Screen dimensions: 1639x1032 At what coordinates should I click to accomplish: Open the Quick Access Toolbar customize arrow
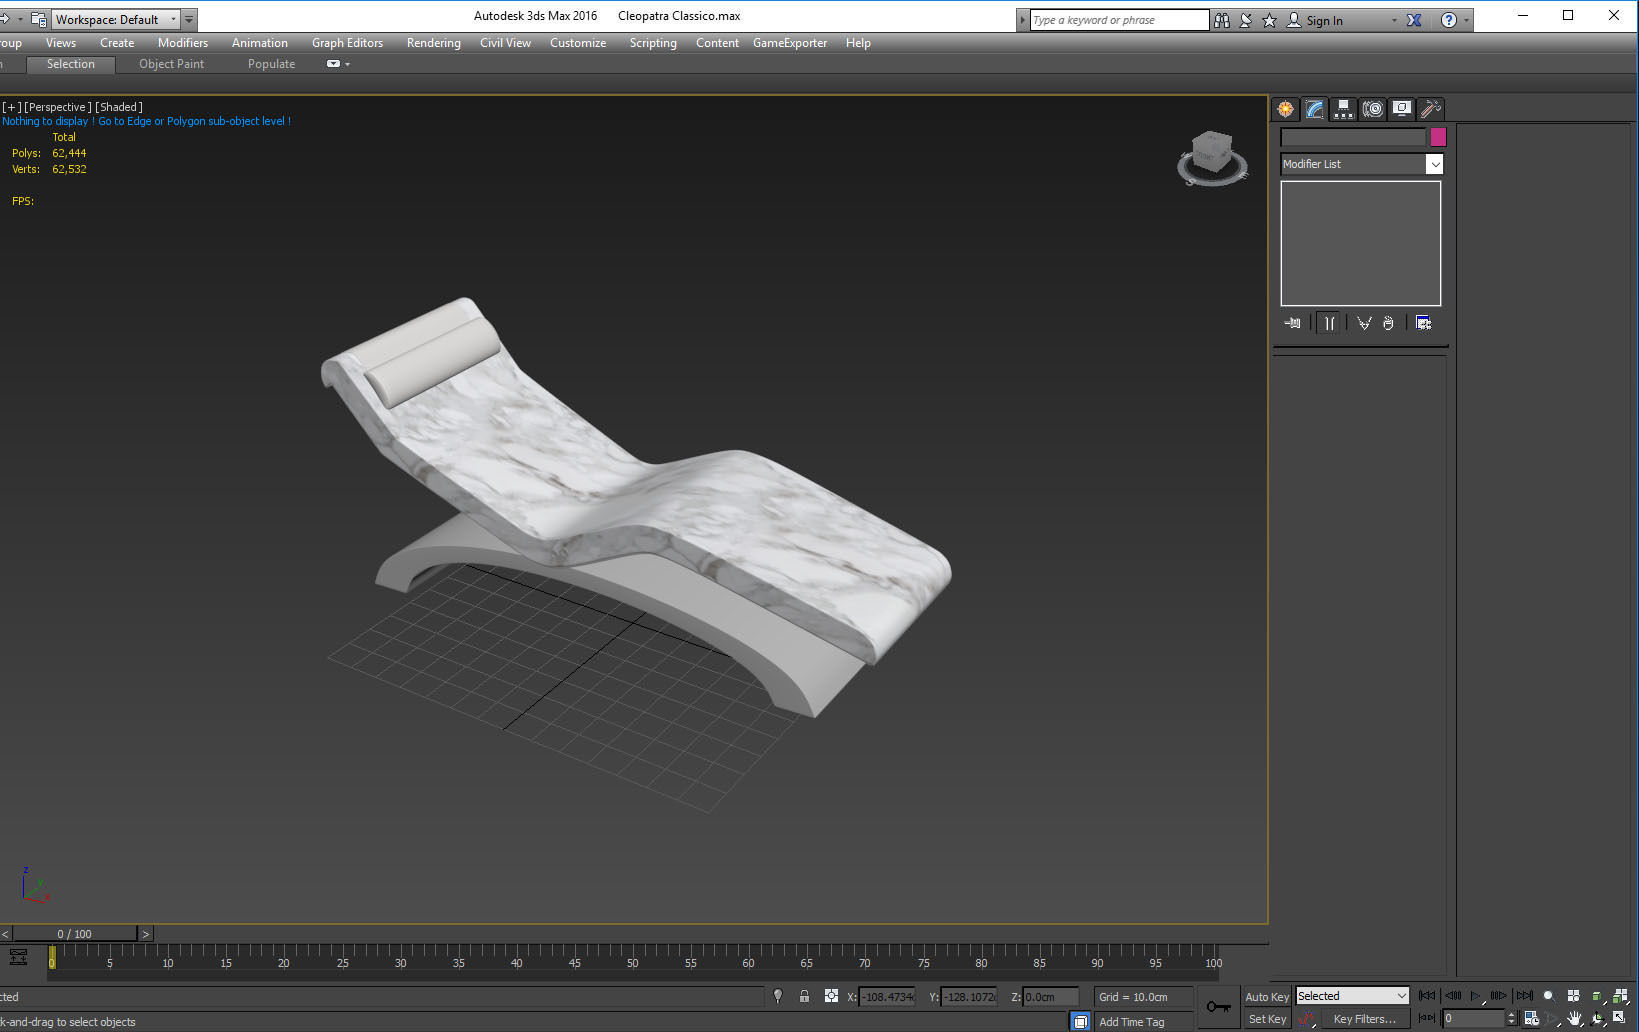click(x=189, y=19)
